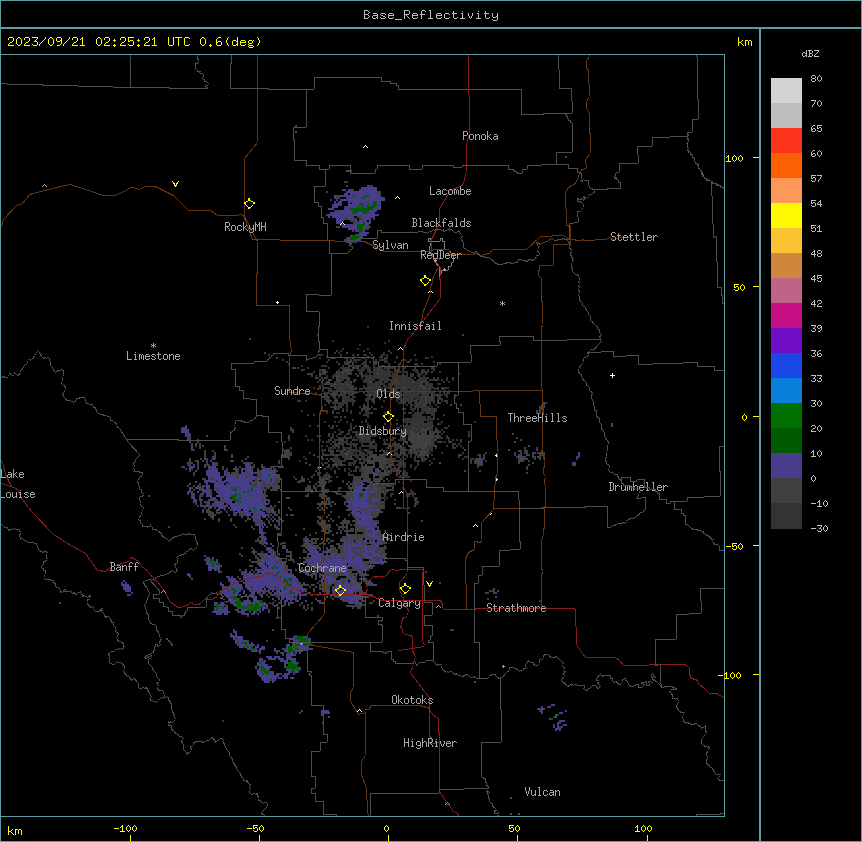Click the Limestone label
Screen dimensions: 862x842
153,356
